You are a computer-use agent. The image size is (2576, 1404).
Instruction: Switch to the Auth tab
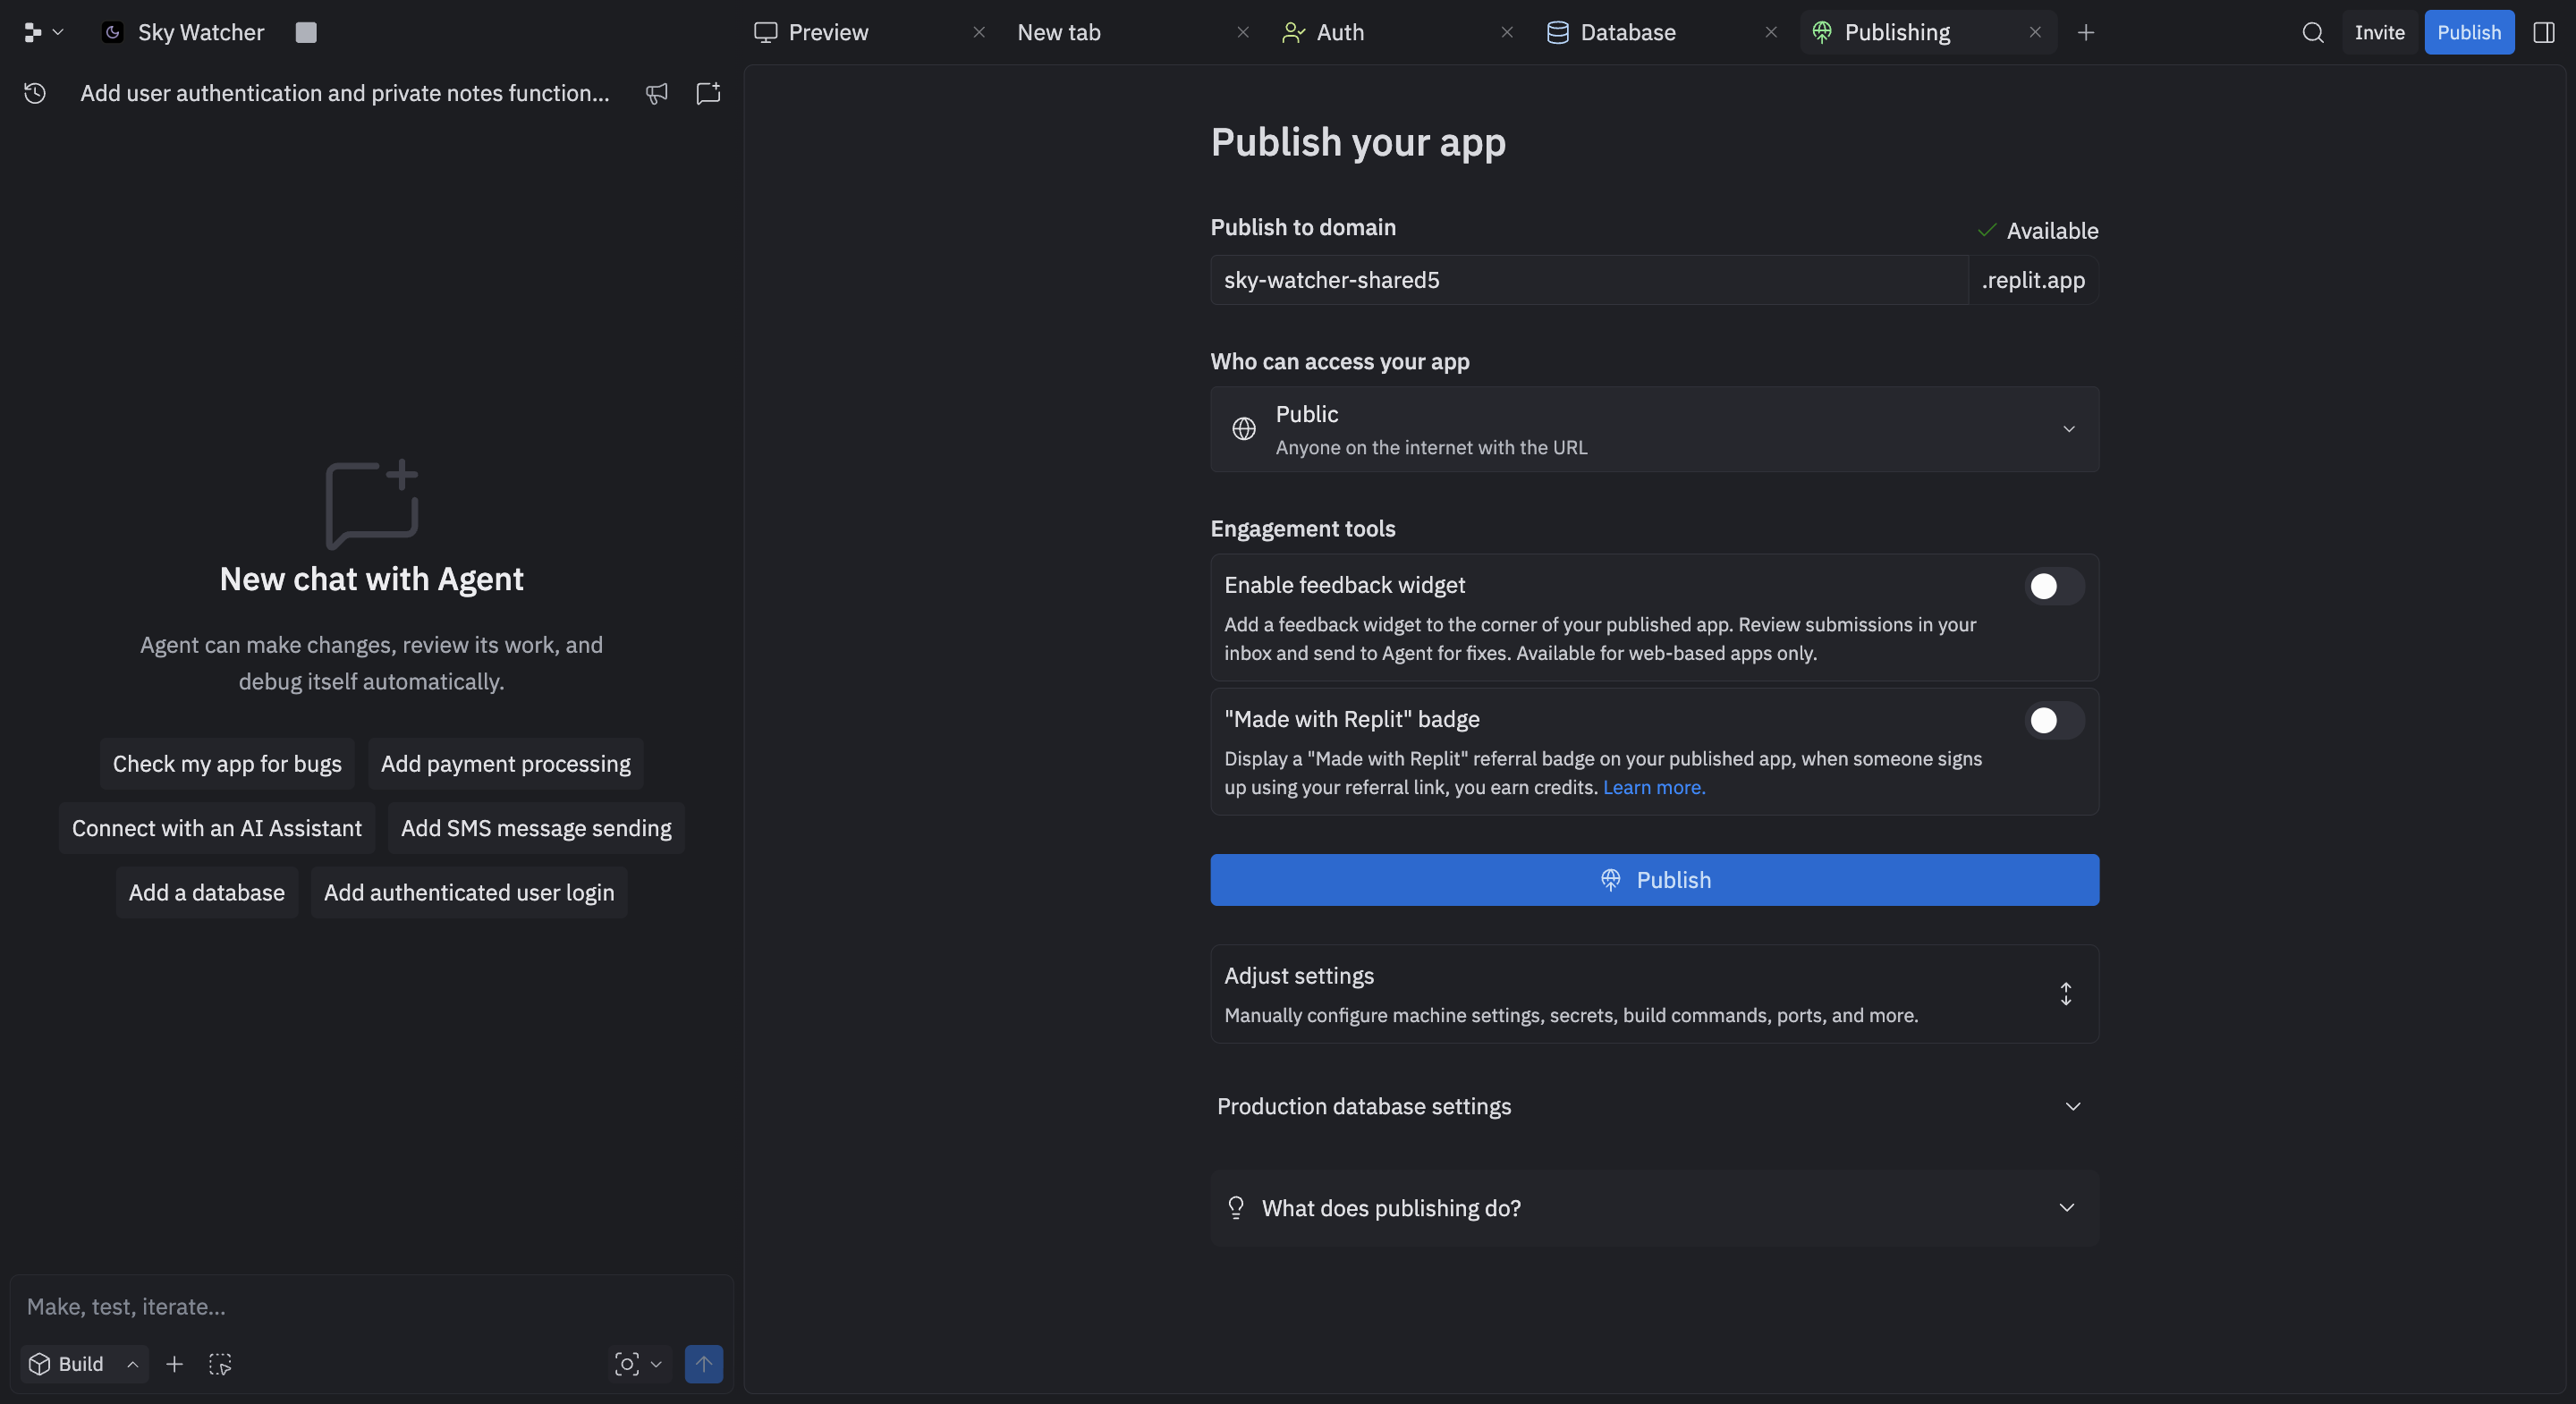(x=1339, y=32)
